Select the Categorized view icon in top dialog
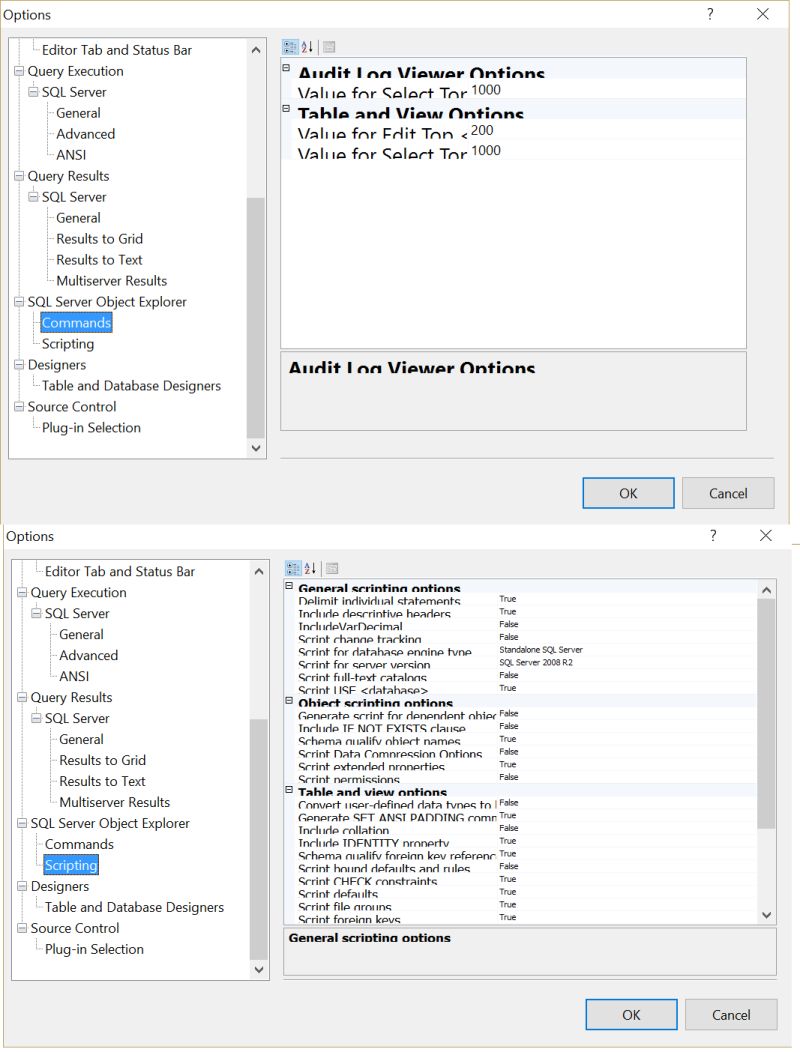Screen dimensions: 800x1052 coord(289,47)
